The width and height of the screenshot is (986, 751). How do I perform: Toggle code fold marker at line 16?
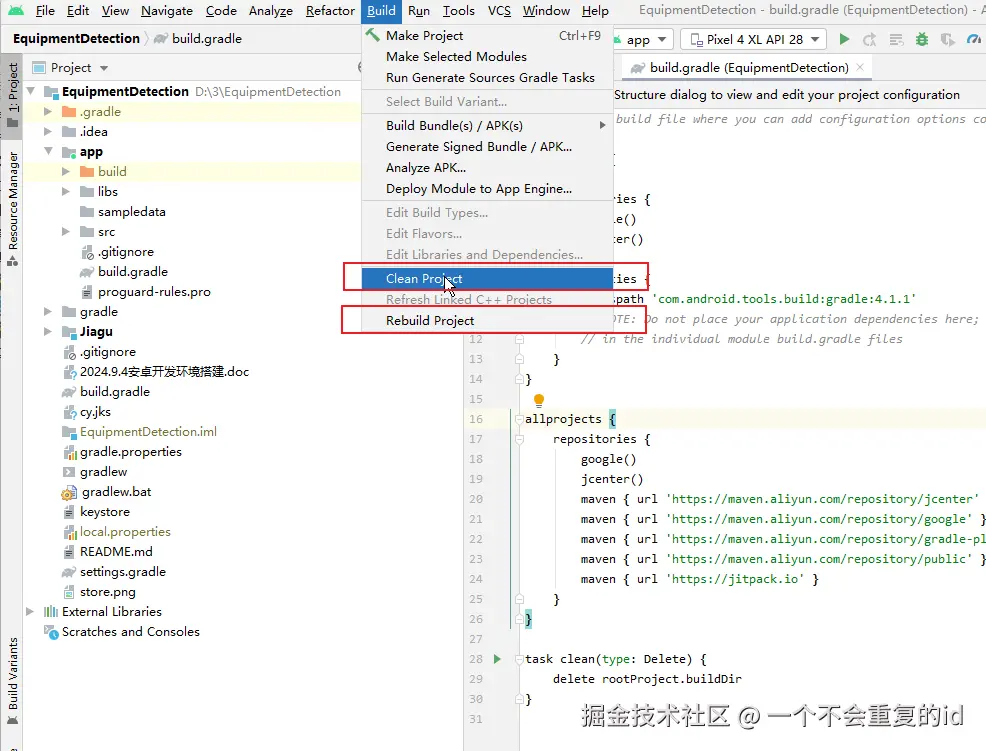click(x=519, y=419)
